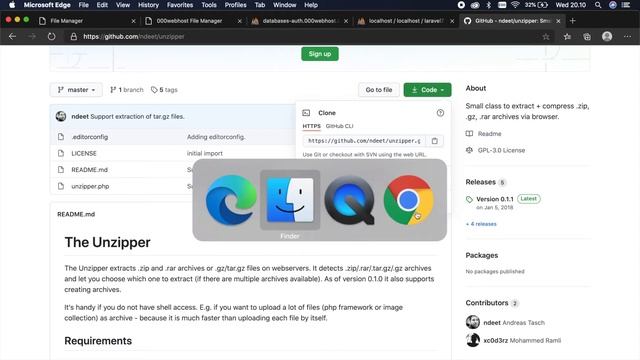
Task: Open the Window menu
Action: [x=284, y=5]
